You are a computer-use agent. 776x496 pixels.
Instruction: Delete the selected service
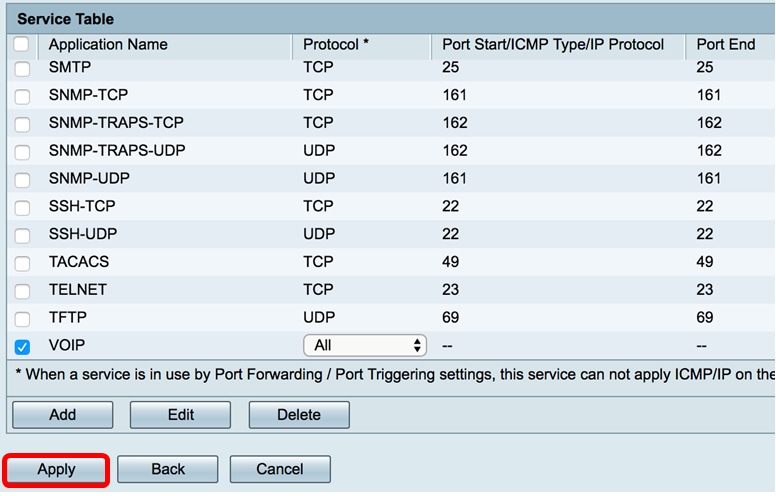pyautogui.click(x=299, y=415)
